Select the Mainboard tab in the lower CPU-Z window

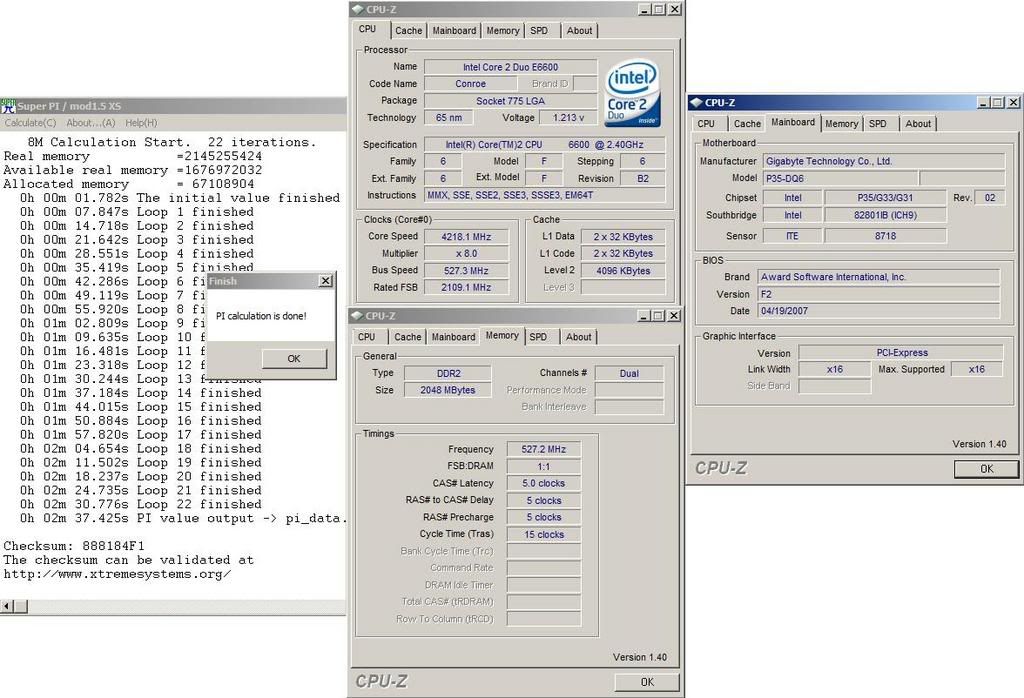pyautogui.click(x=453, y=337)
